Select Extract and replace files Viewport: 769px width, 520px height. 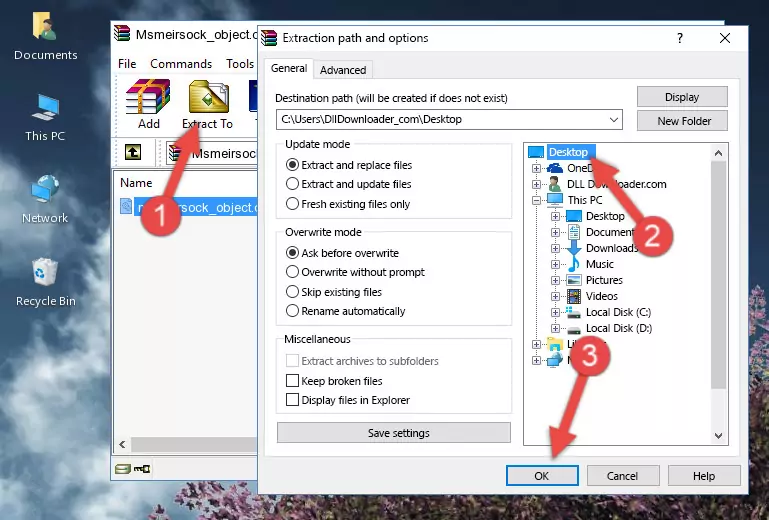[x=349, y=165]
